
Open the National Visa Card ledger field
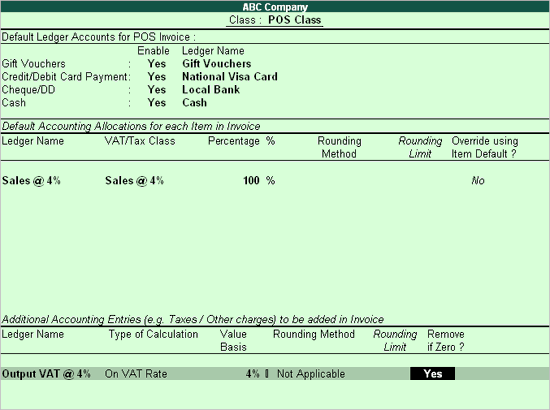(230, 76)
